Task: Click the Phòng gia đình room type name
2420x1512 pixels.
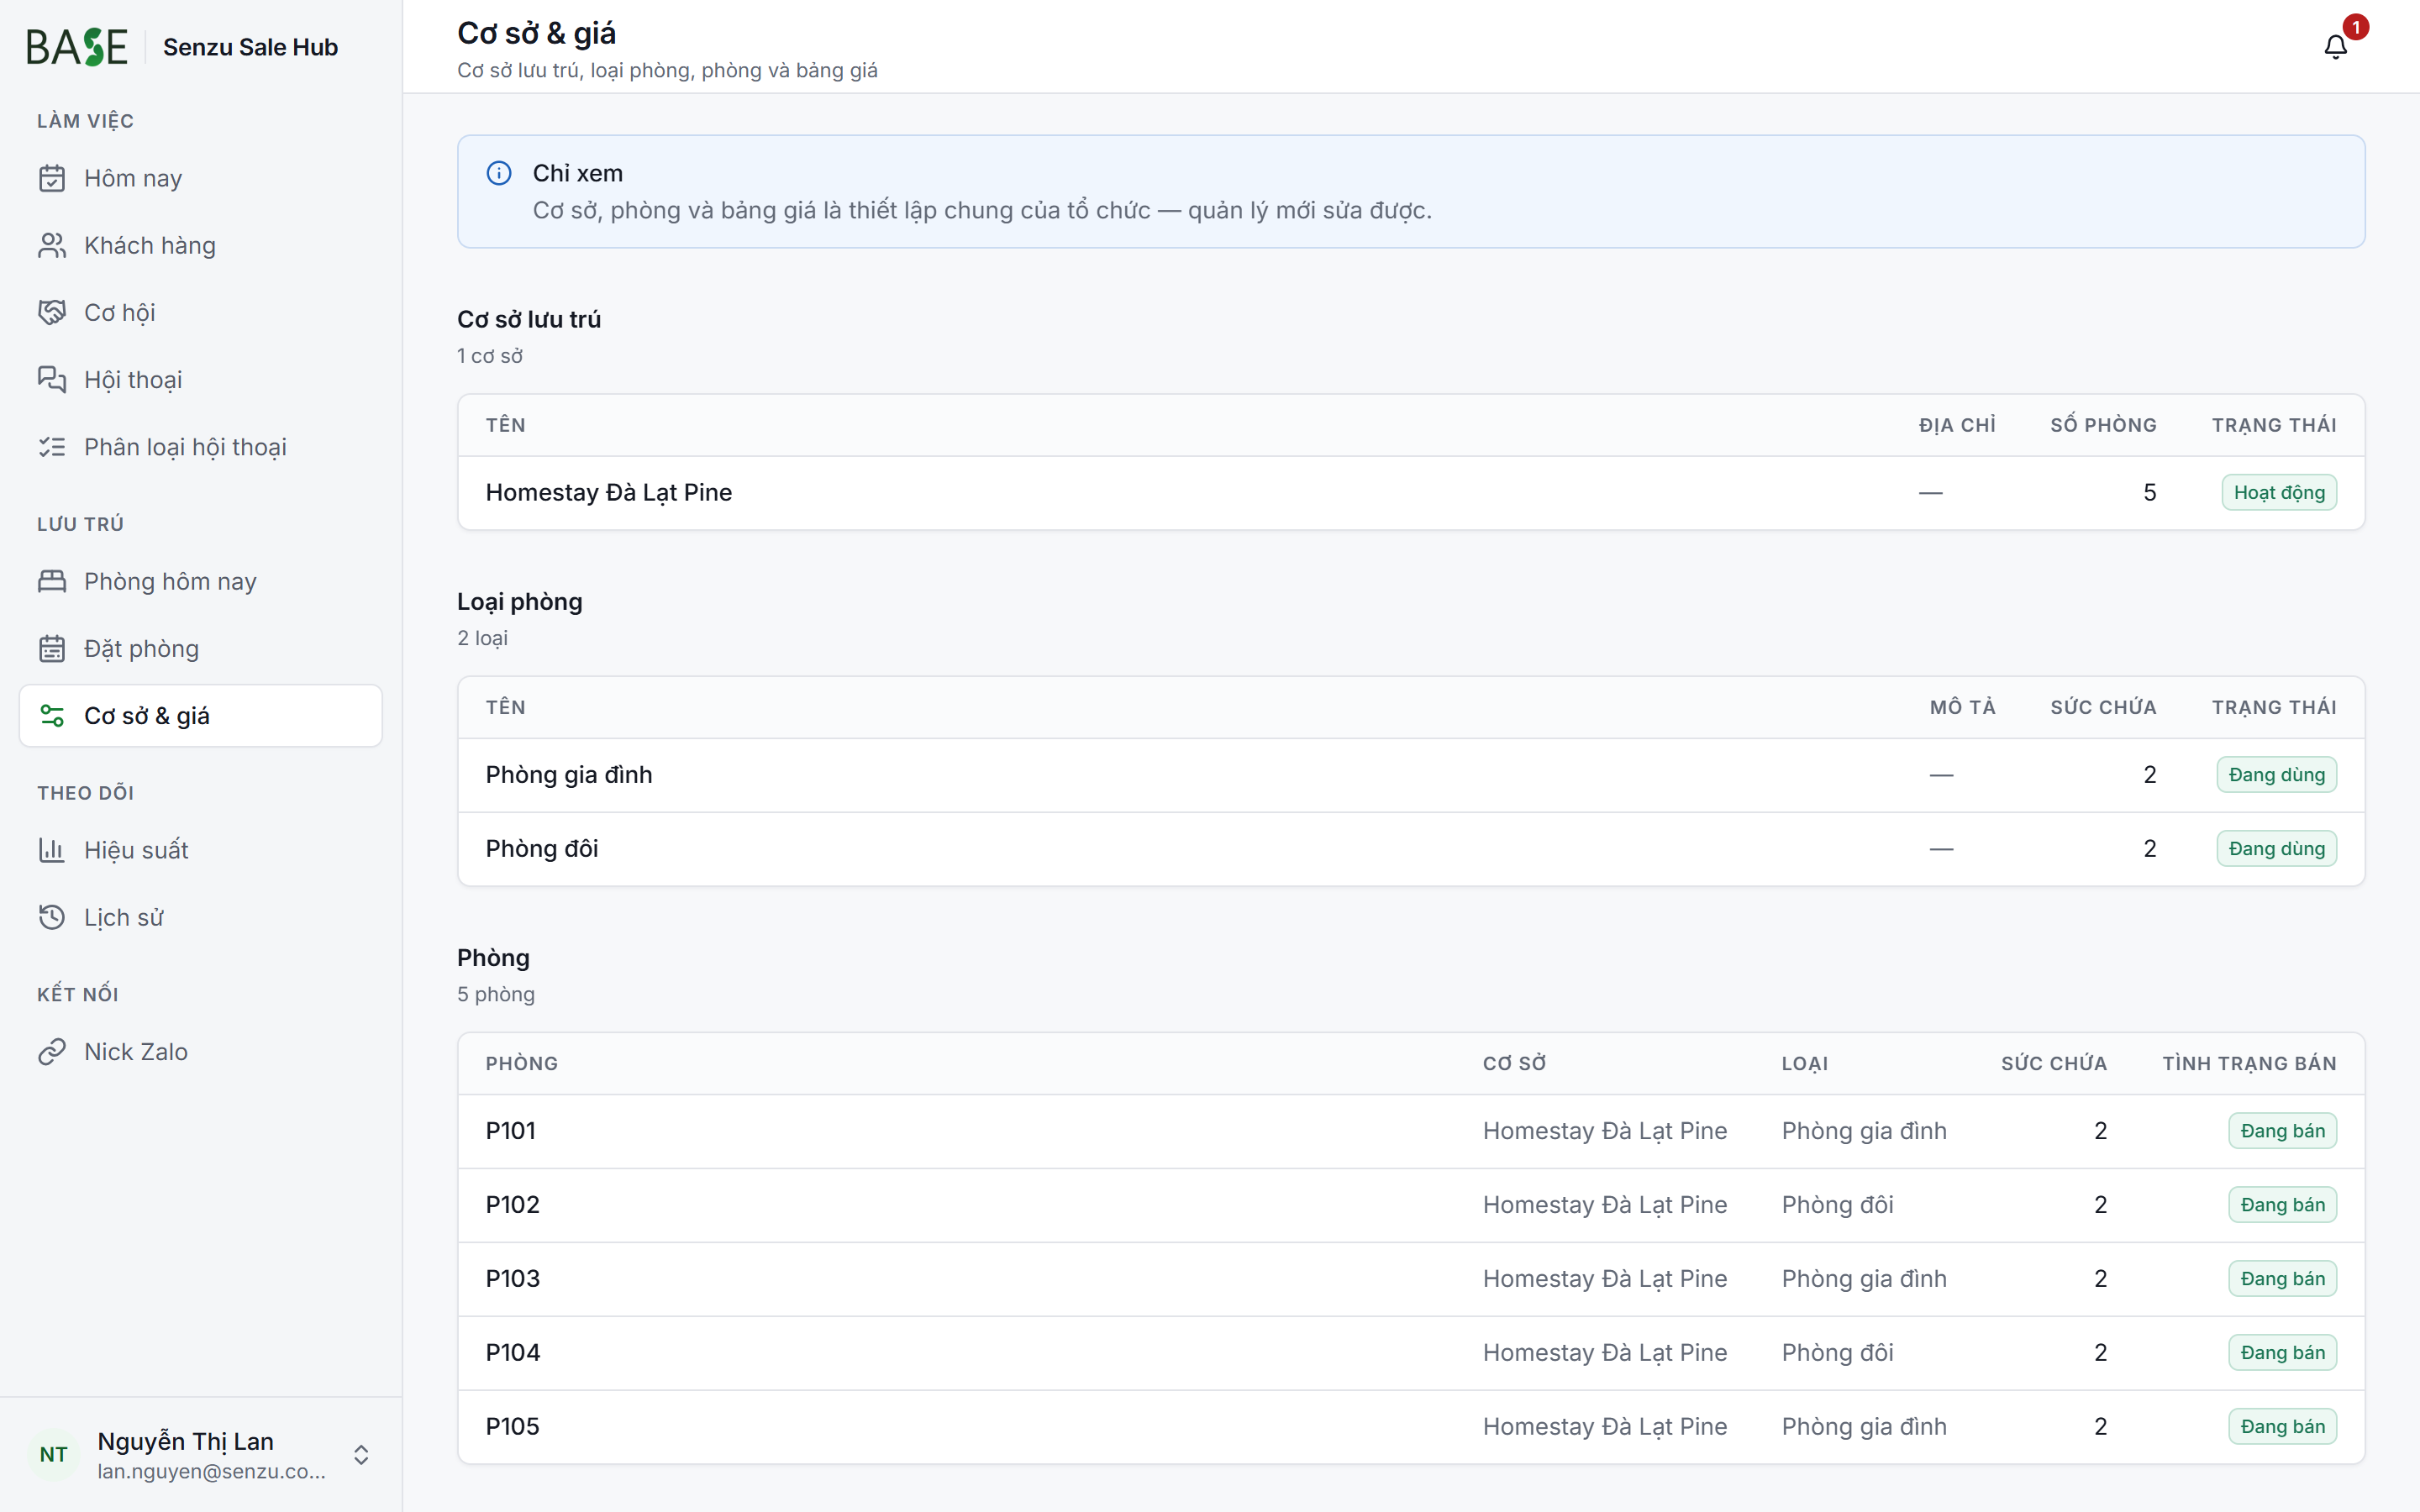Action: pos(568,774)
